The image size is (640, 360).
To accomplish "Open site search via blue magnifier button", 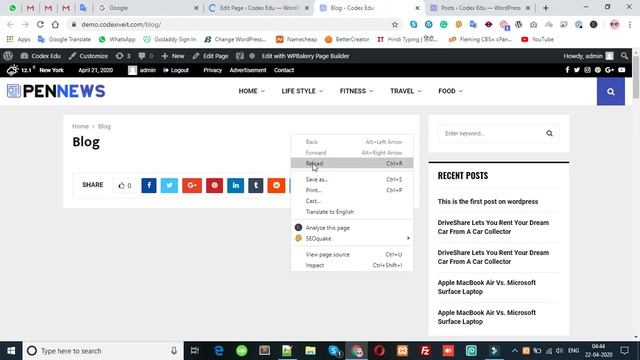I will point(611,91).
